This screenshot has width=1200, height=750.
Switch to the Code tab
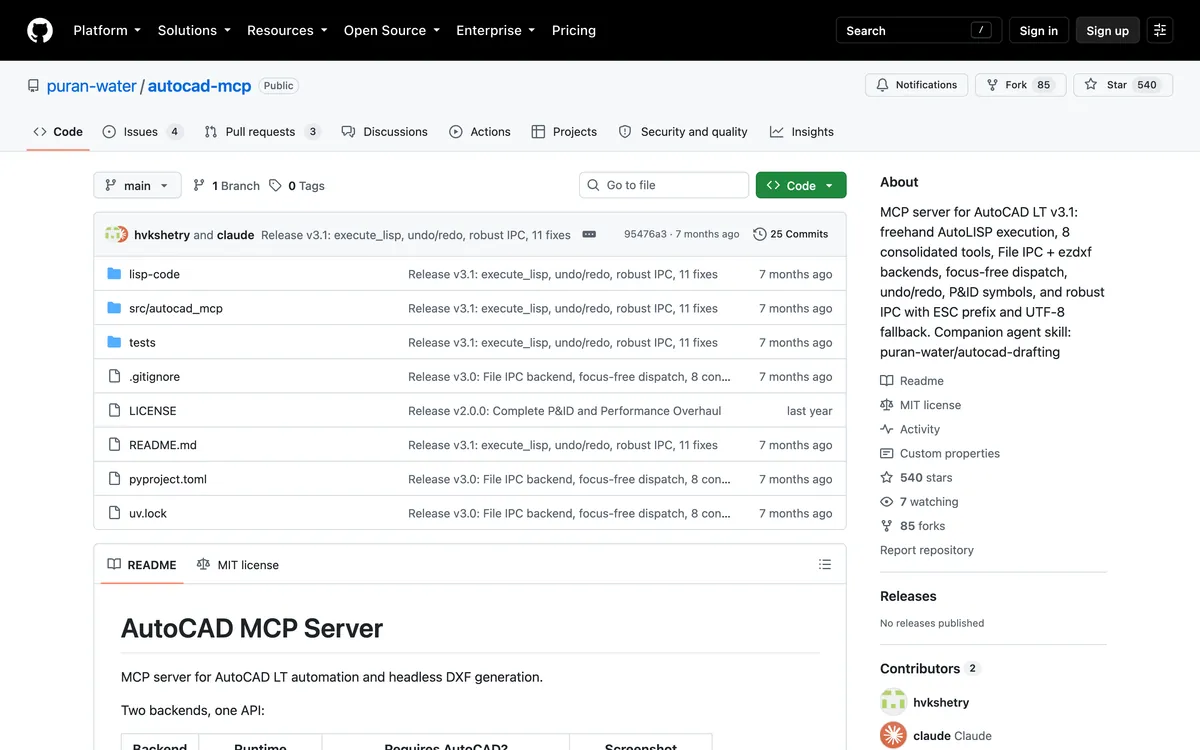pyautogui.click(x=58, y=132)
